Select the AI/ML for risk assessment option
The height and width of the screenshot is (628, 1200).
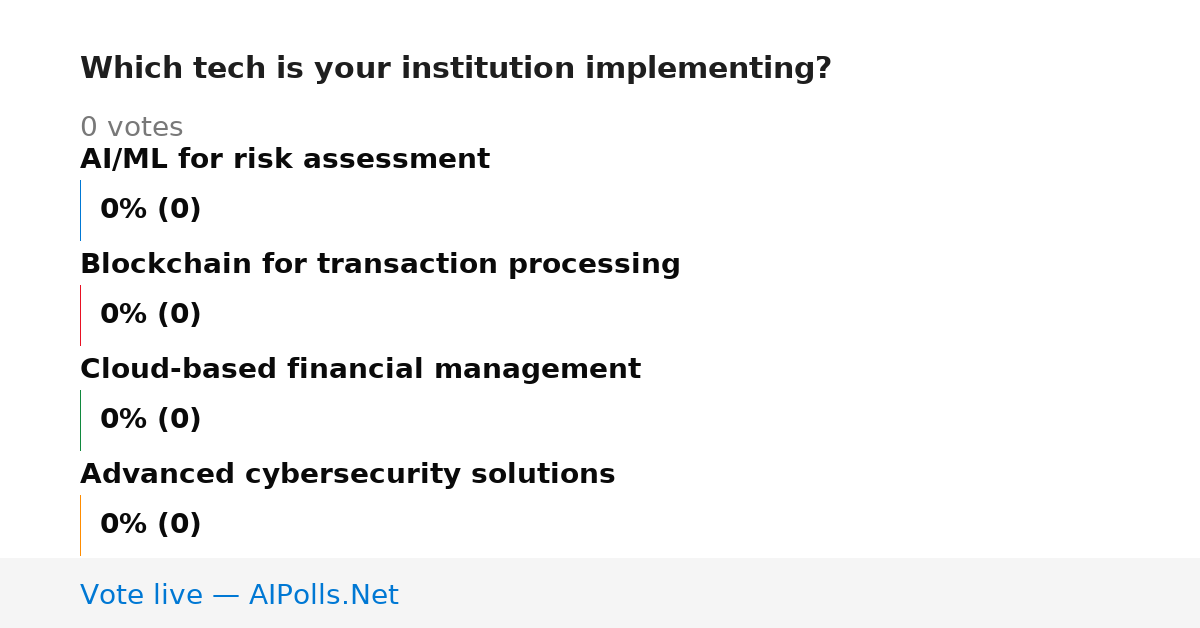[x=285, y=160]
